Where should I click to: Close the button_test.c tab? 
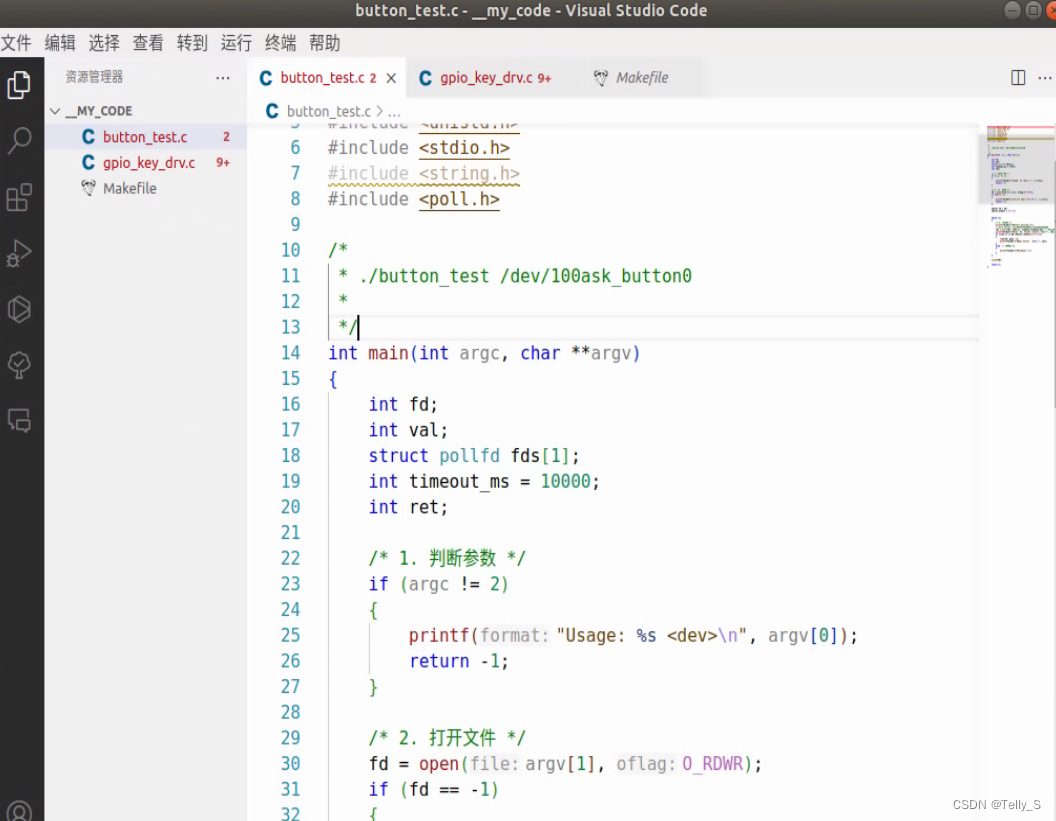click(x=391, y=78)
